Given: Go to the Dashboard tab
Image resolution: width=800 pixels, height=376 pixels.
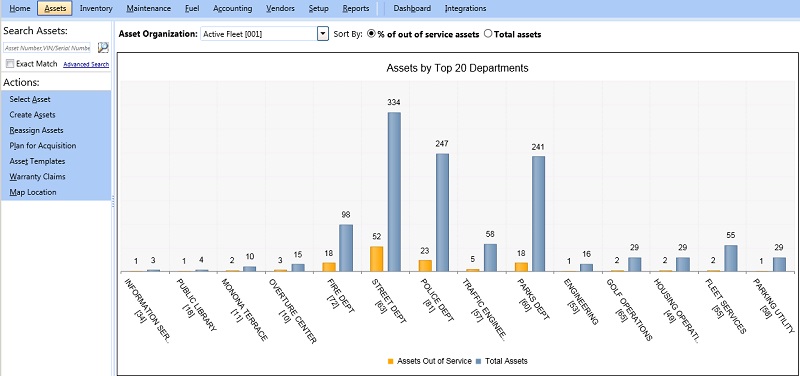Looking at the screenshot, I should 412,8.
